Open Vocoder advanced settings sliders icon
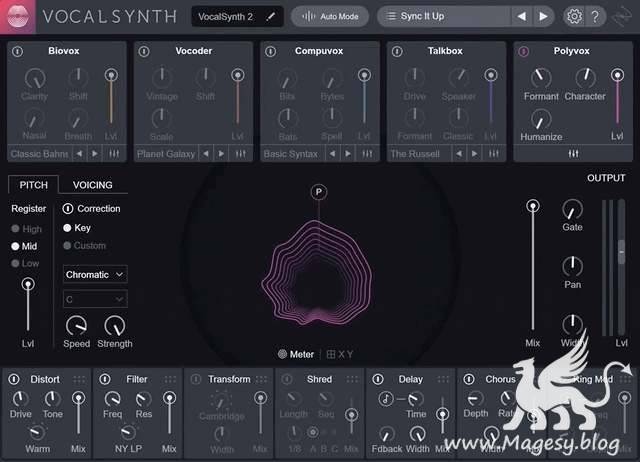640x462 pixels. click(x=240, y=154)
